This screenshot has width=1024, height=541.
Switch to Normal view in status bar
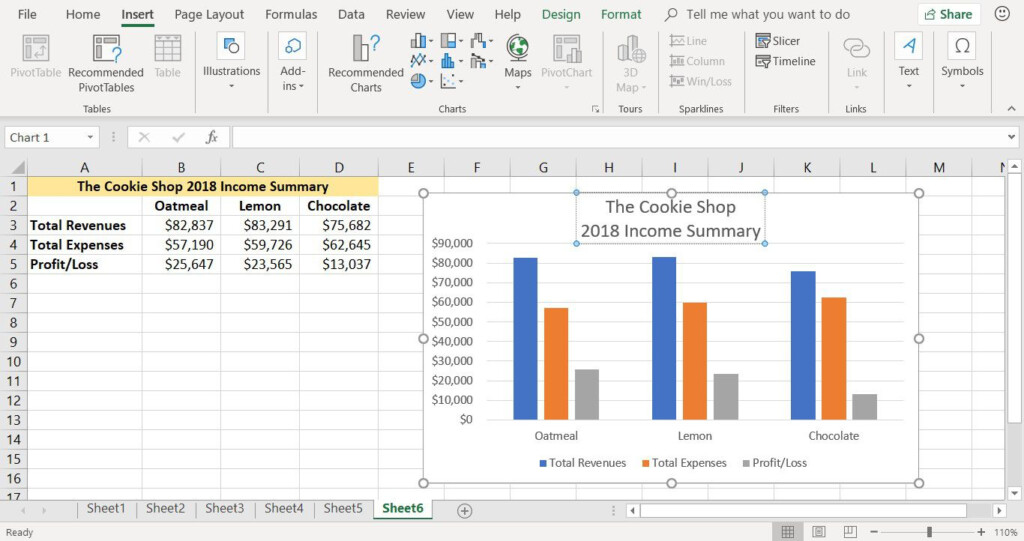pyautogui.click(x=788, y=532)
